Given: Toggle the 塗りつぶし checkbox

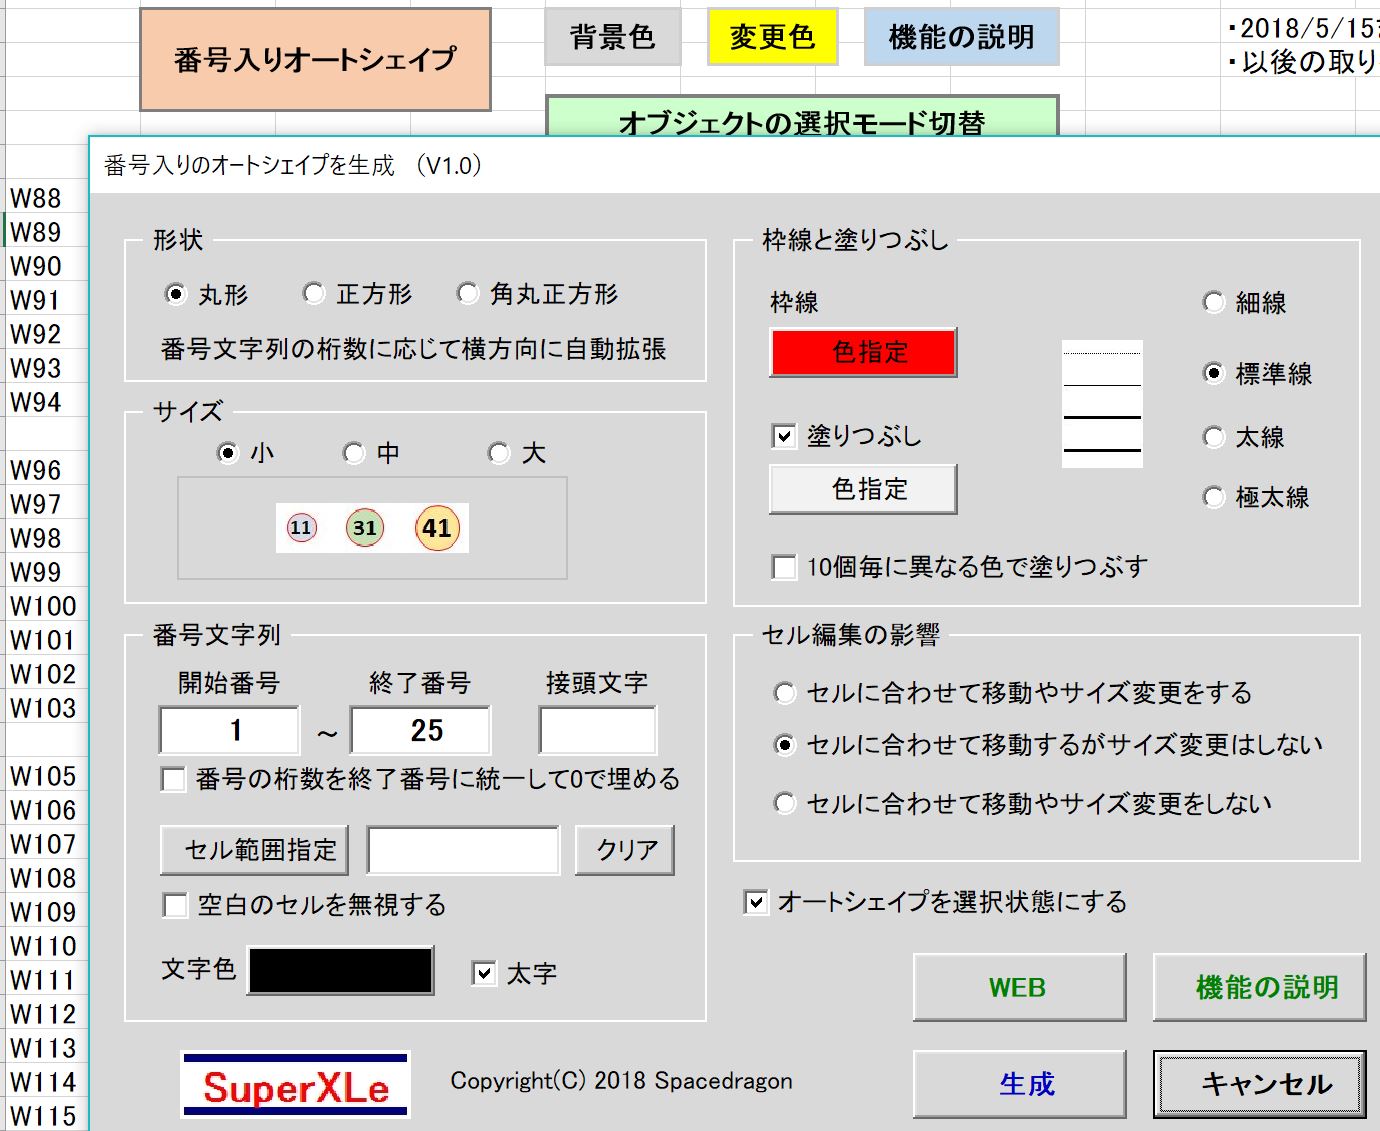Looking at the screenshot, I should tap(784, 437).
